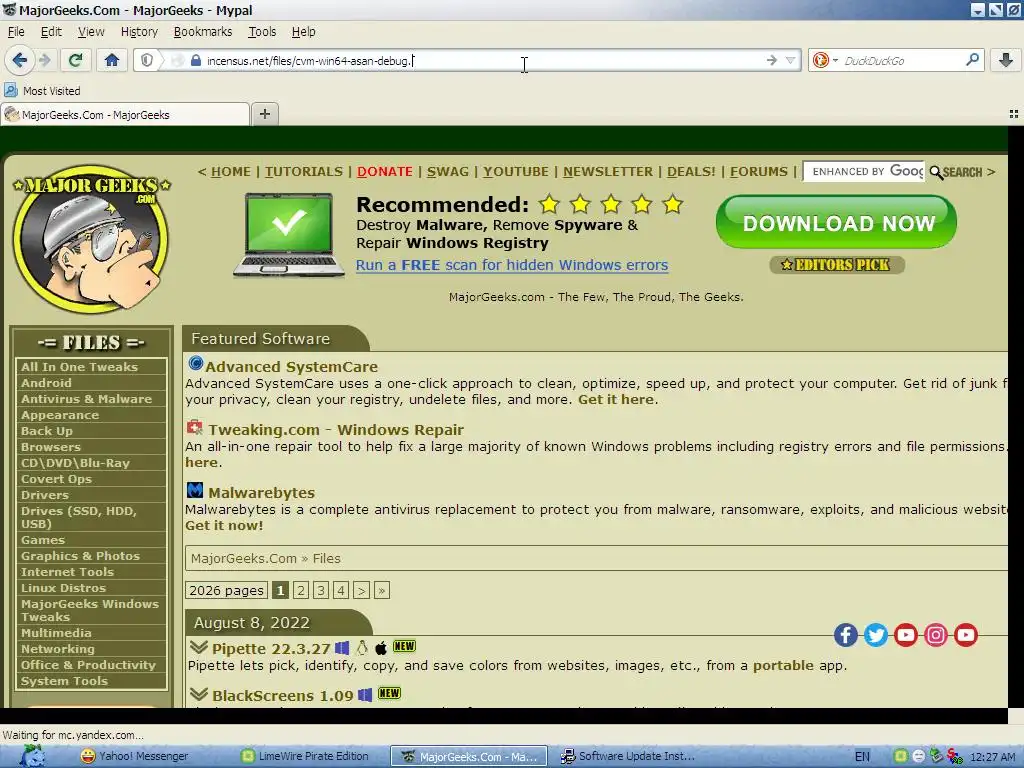Click the DuckDuckGo search input field
The height and width of the screenshot is (768, 1024).
pyautogui.click(x=903, y=61)
